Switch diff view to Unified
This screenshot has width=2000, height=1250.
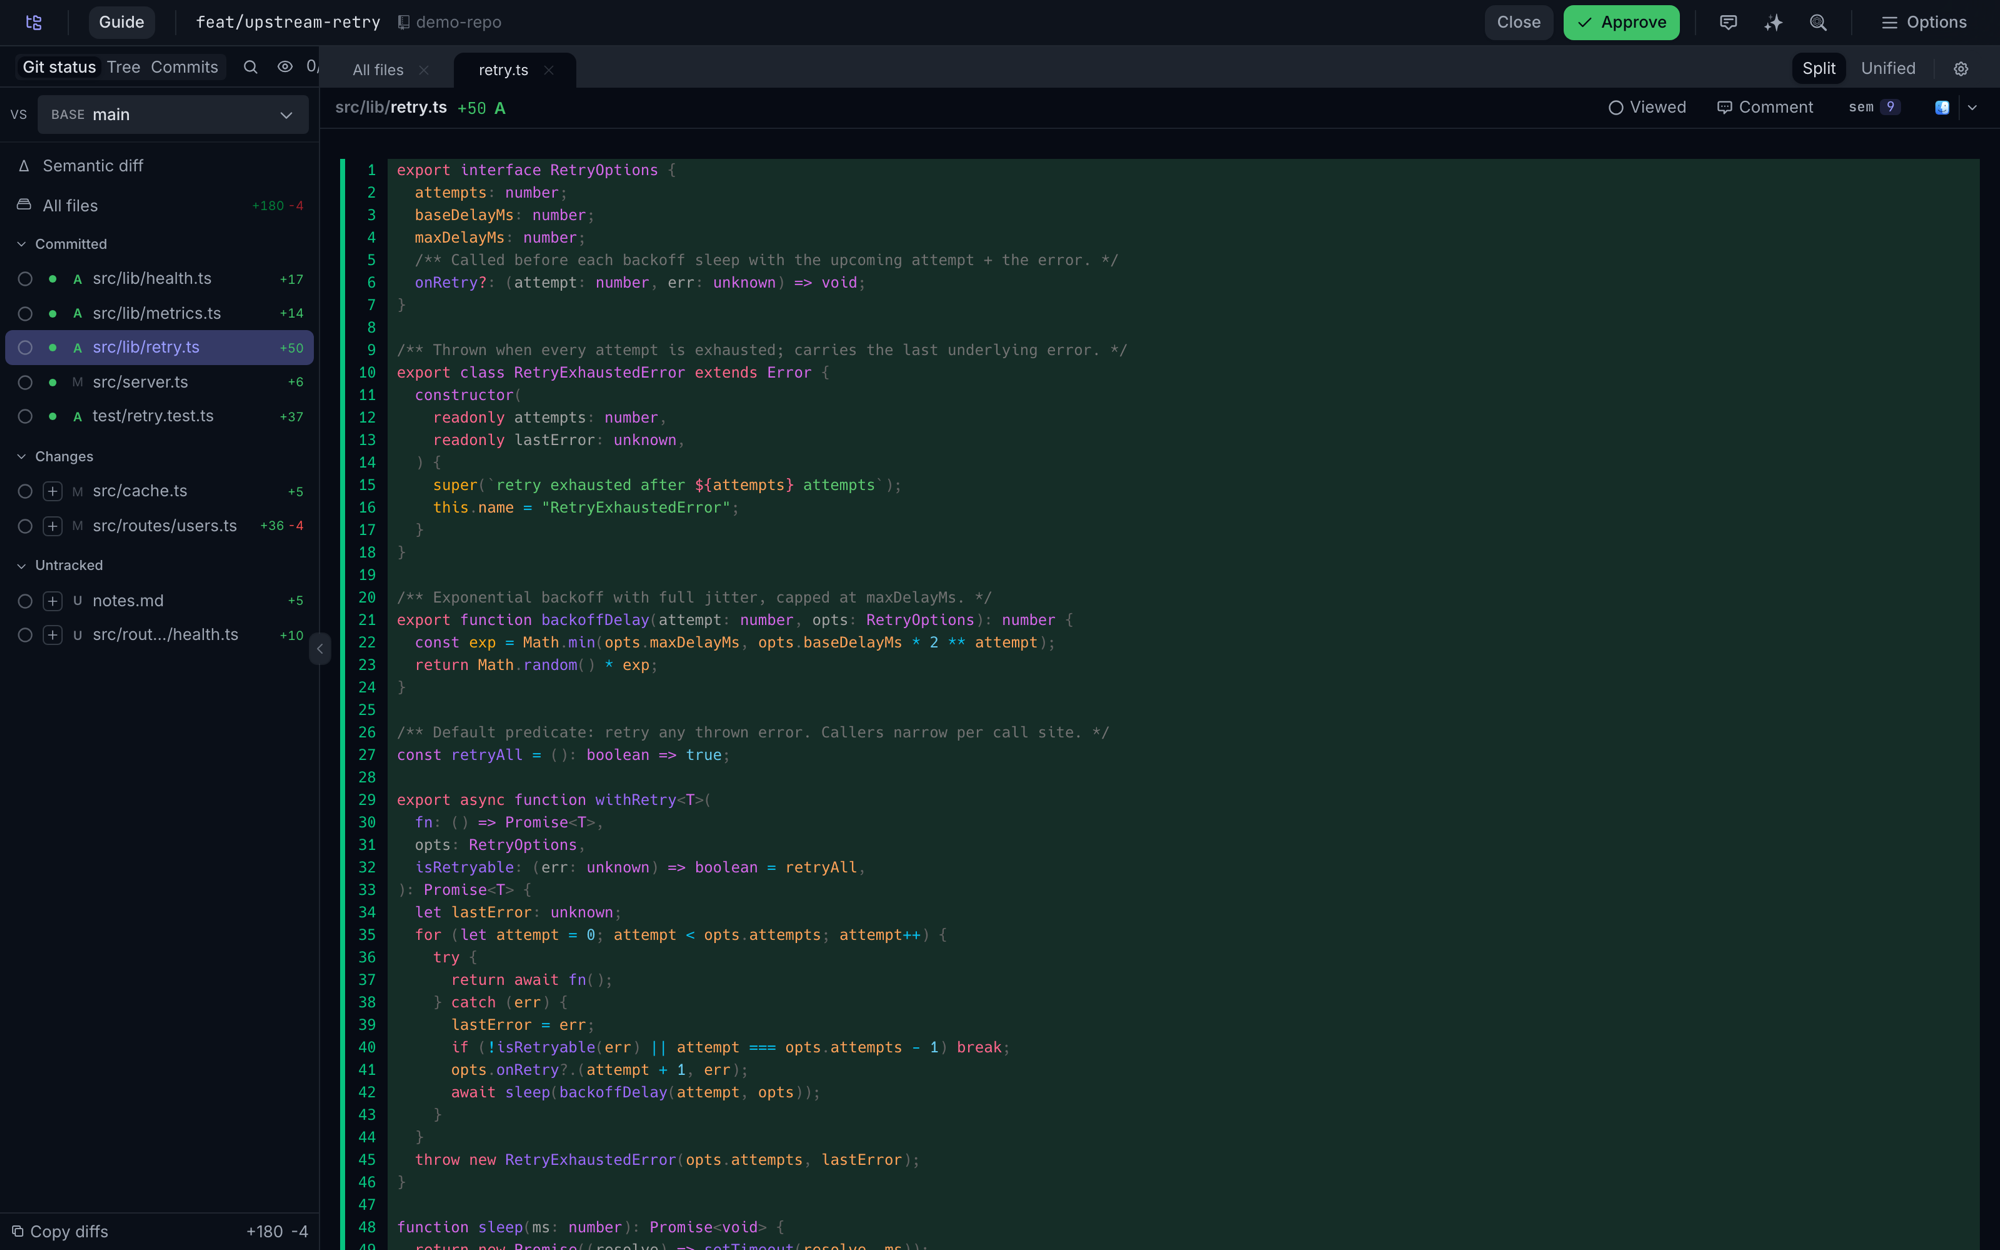tap(1888, 68)
